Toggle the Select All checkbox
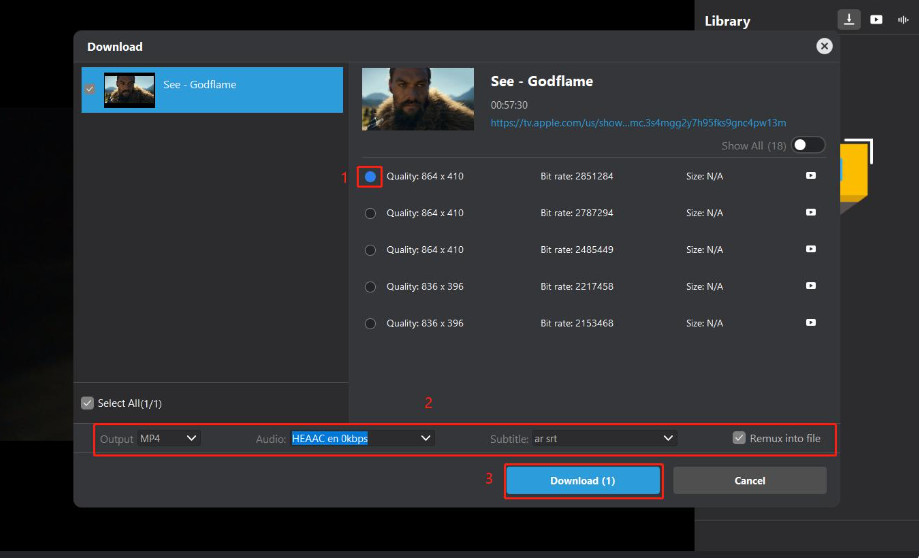 click(x=87, y=403)
